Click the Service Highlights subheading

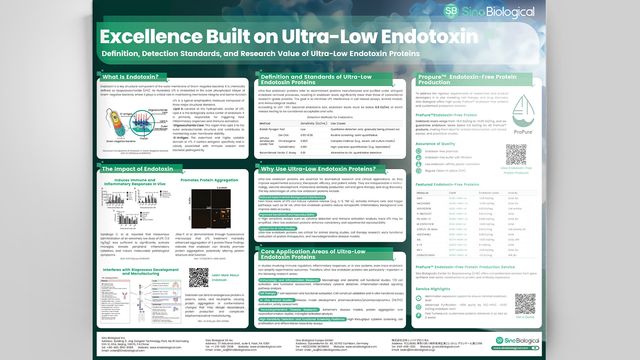(433, 289)
